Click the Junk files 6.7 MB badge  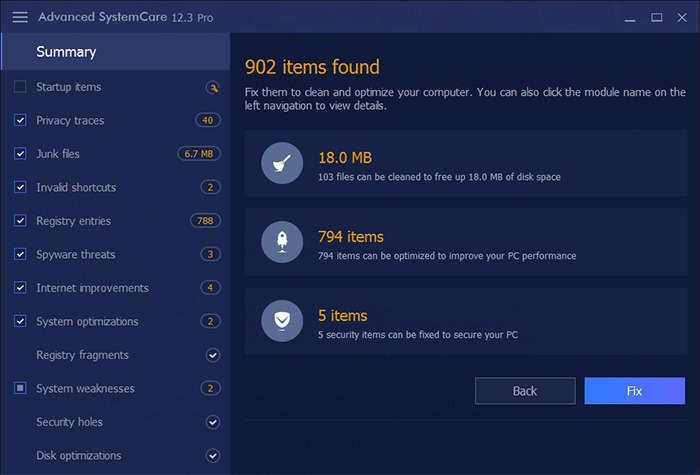[x=199, y=154]
